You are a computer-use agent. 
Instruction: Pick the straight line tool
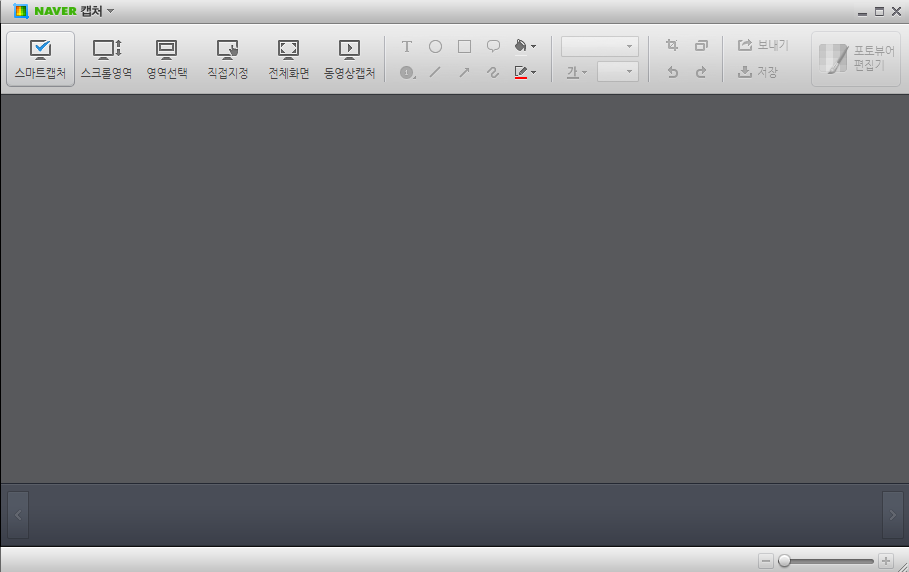click(435, 72)
